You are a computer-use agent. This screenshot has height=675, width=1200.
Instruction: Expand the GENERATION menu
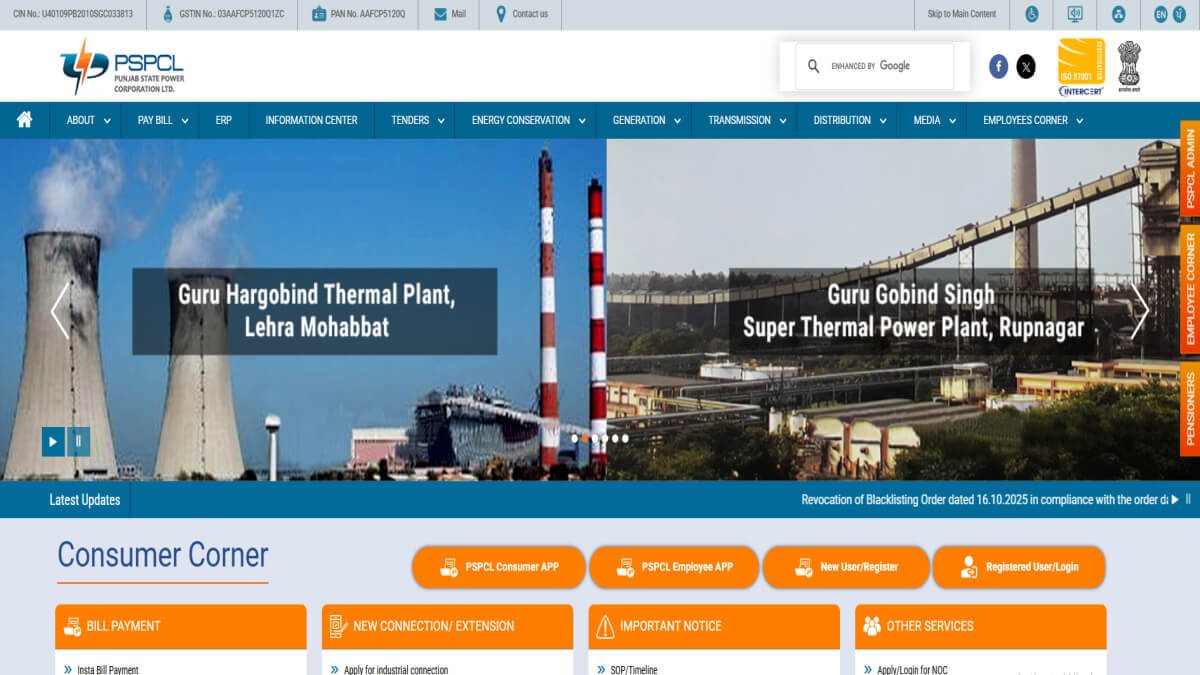[646, 120]
